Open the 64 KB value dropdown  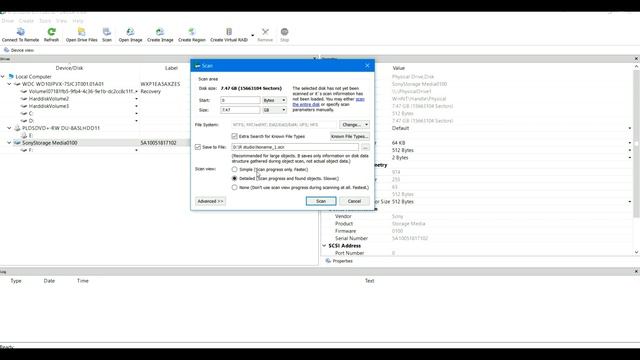click(630, 143)
